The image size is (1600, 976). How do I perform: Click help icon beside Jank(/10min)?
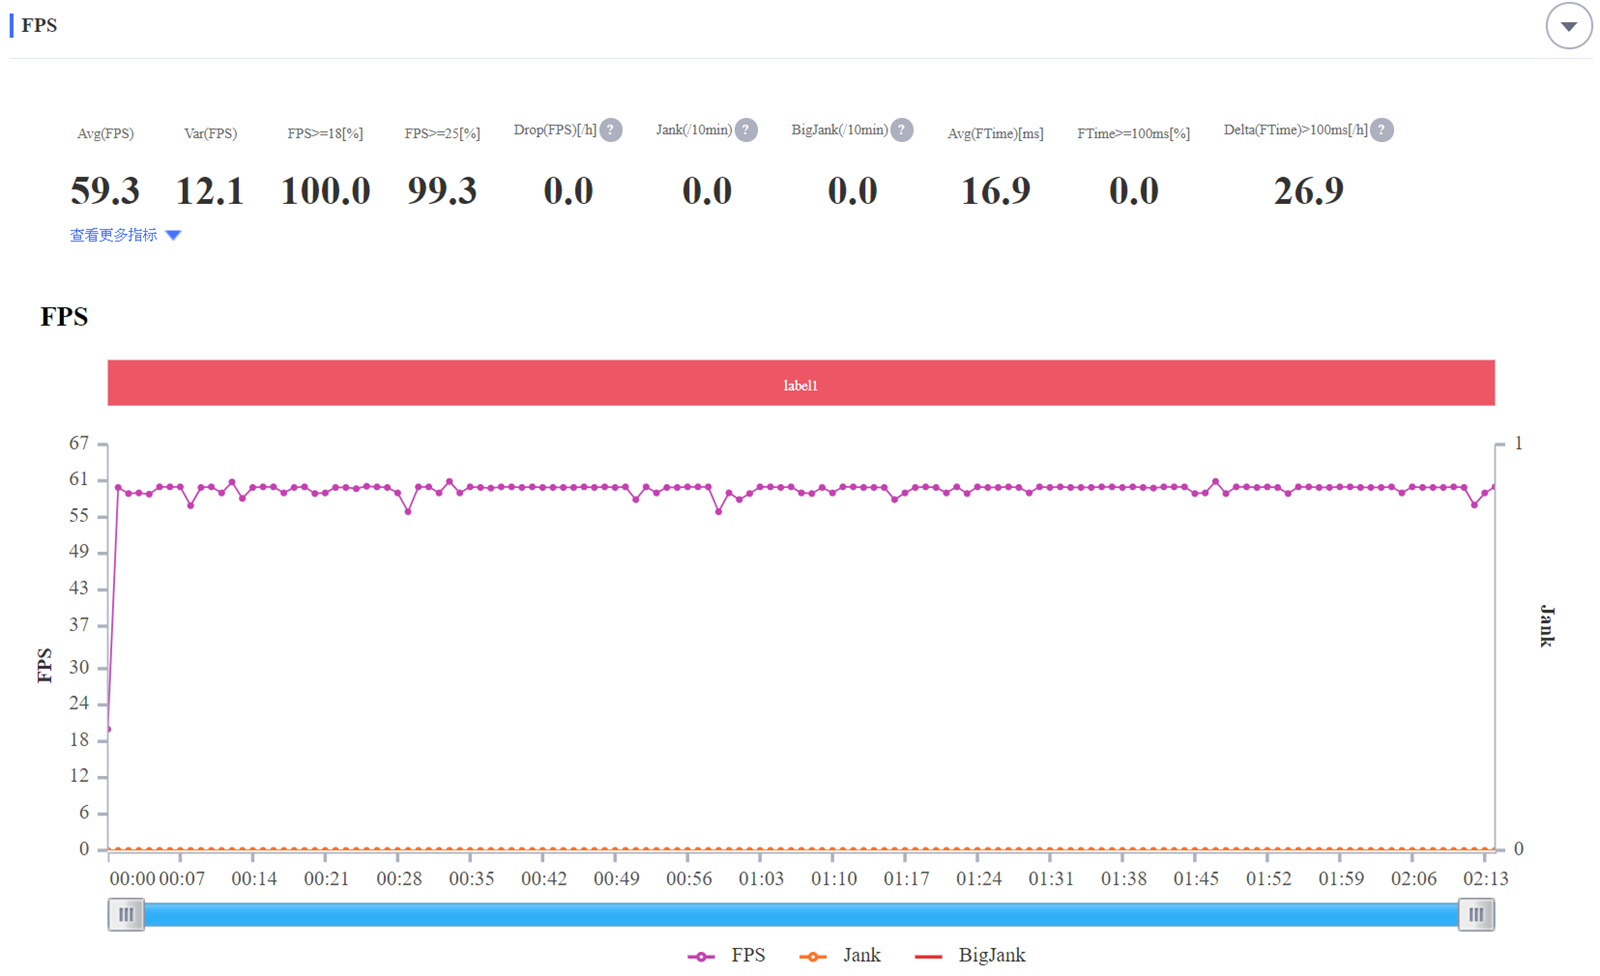[x=746, y=130]
